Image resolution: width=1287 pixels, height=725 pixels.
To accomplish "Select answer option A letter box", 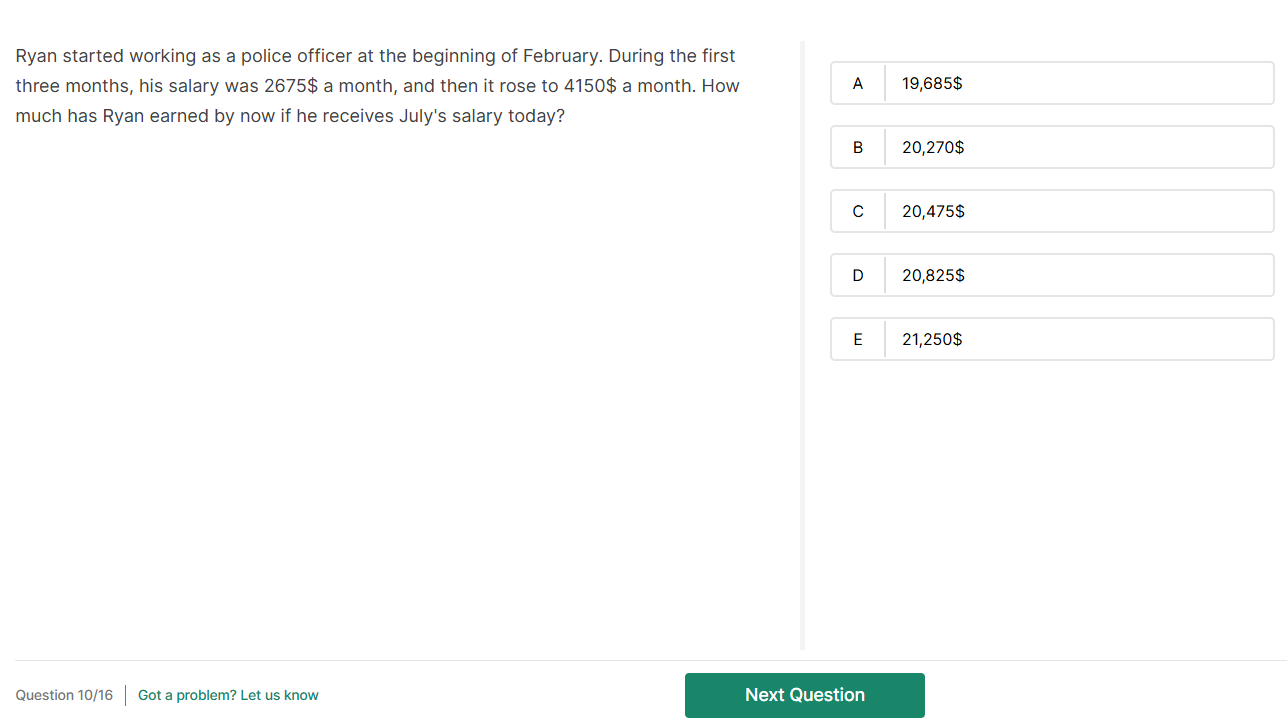I will 858,84.
